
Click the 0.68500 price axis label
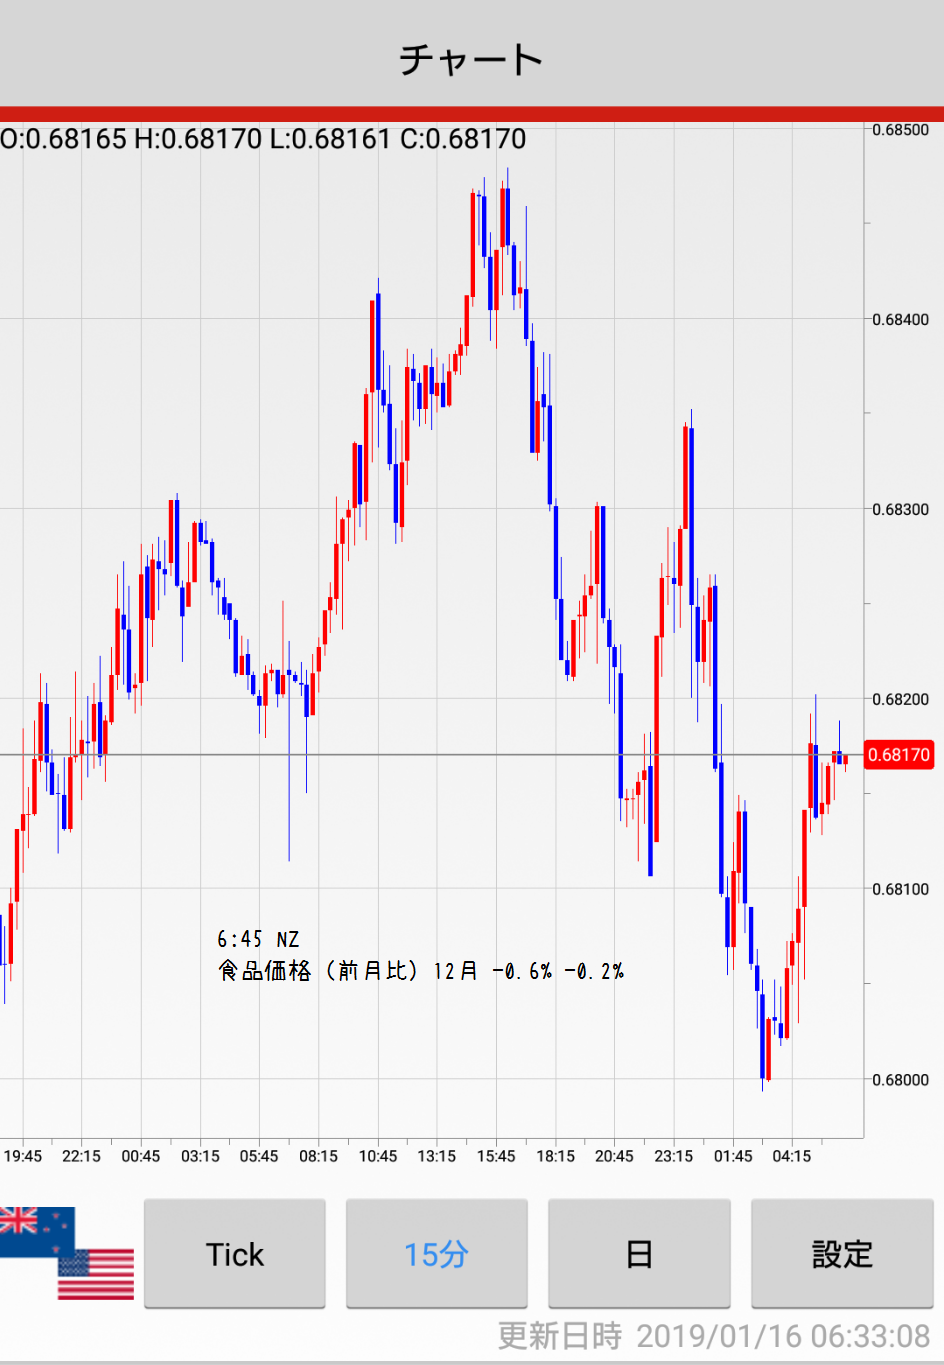(x=900, y=130)
